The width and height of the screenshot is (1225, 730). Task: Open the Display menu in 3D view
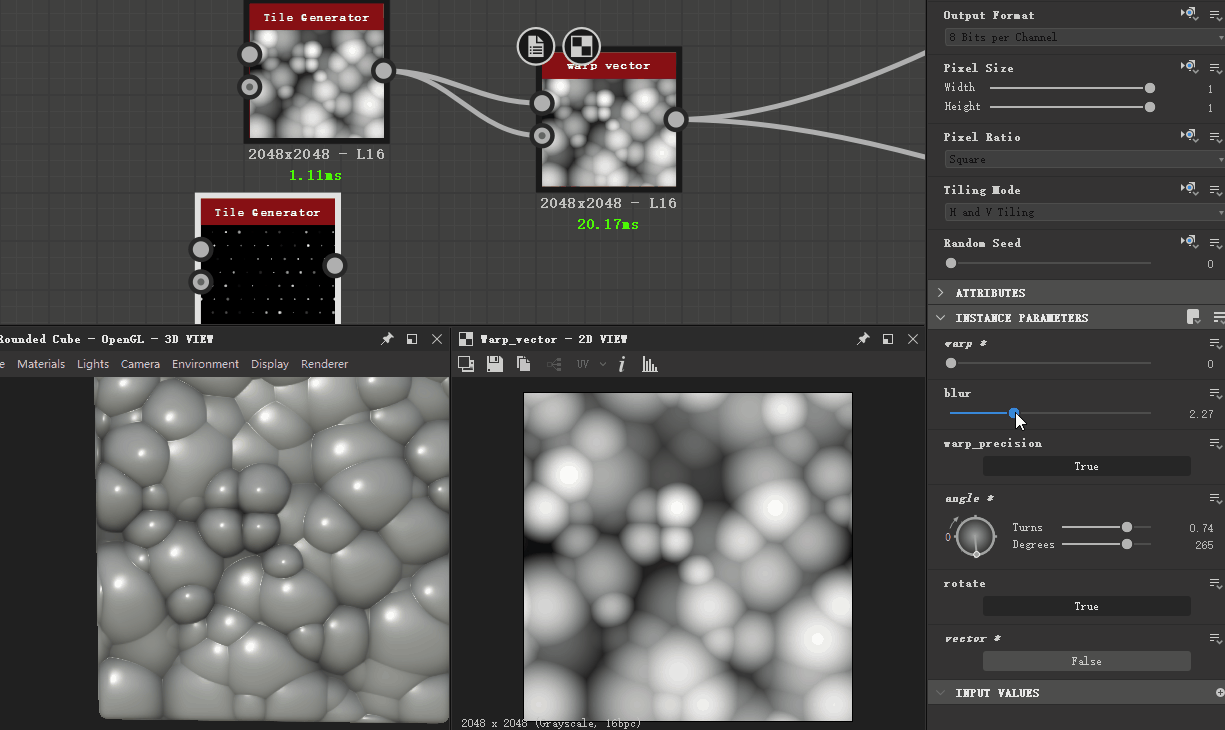pyautogui.click(x=270, y=364)
